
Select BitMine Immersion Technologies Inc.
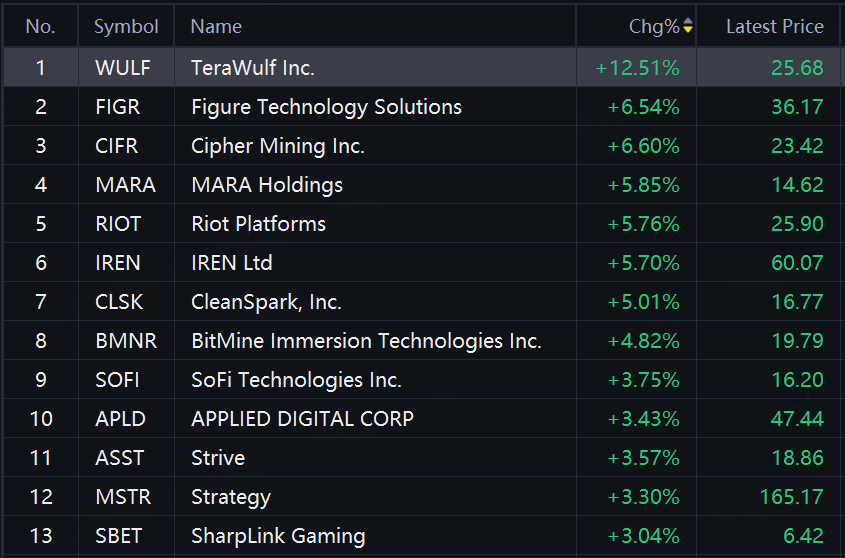[366, 341]
